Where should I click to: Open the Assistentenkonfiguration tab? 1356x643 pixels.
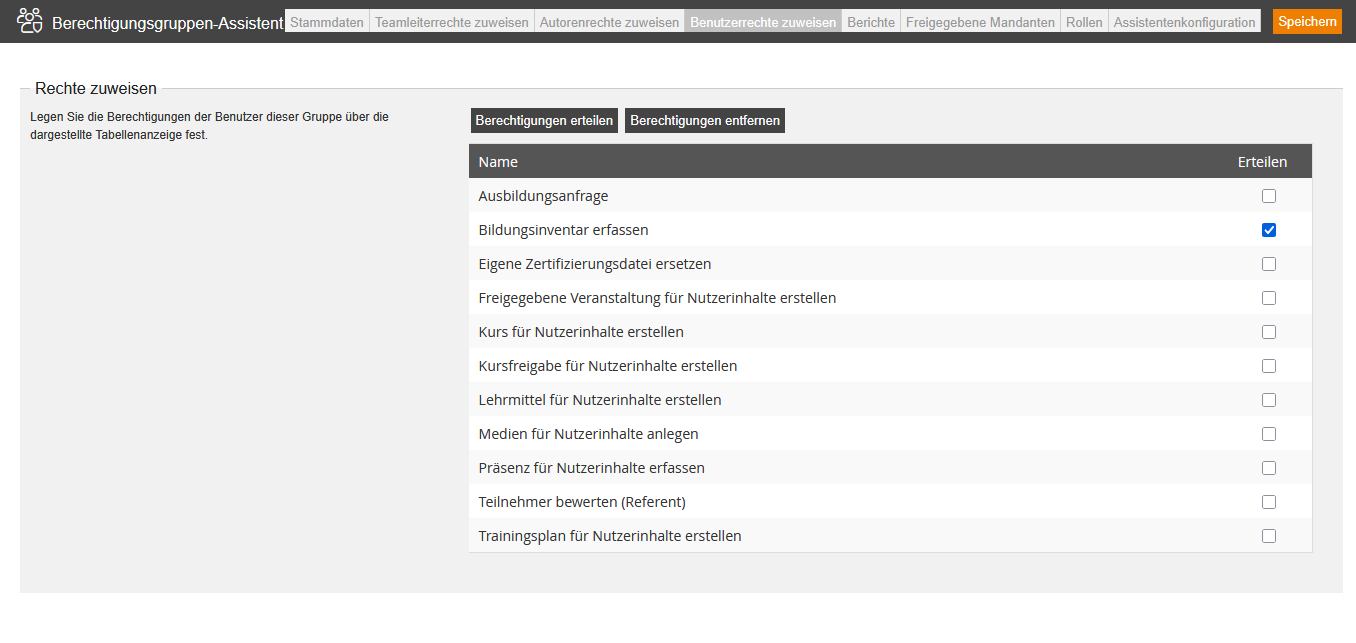(1184, 22)
